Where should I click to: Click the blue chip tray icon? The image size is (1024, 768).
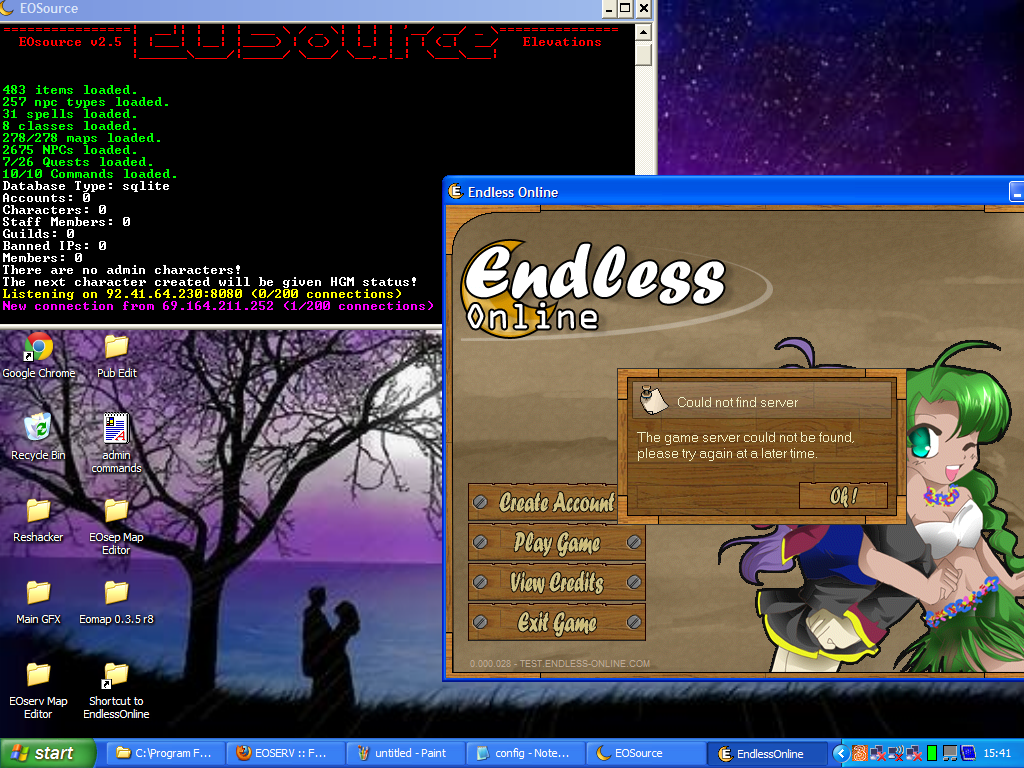(968, 754)
